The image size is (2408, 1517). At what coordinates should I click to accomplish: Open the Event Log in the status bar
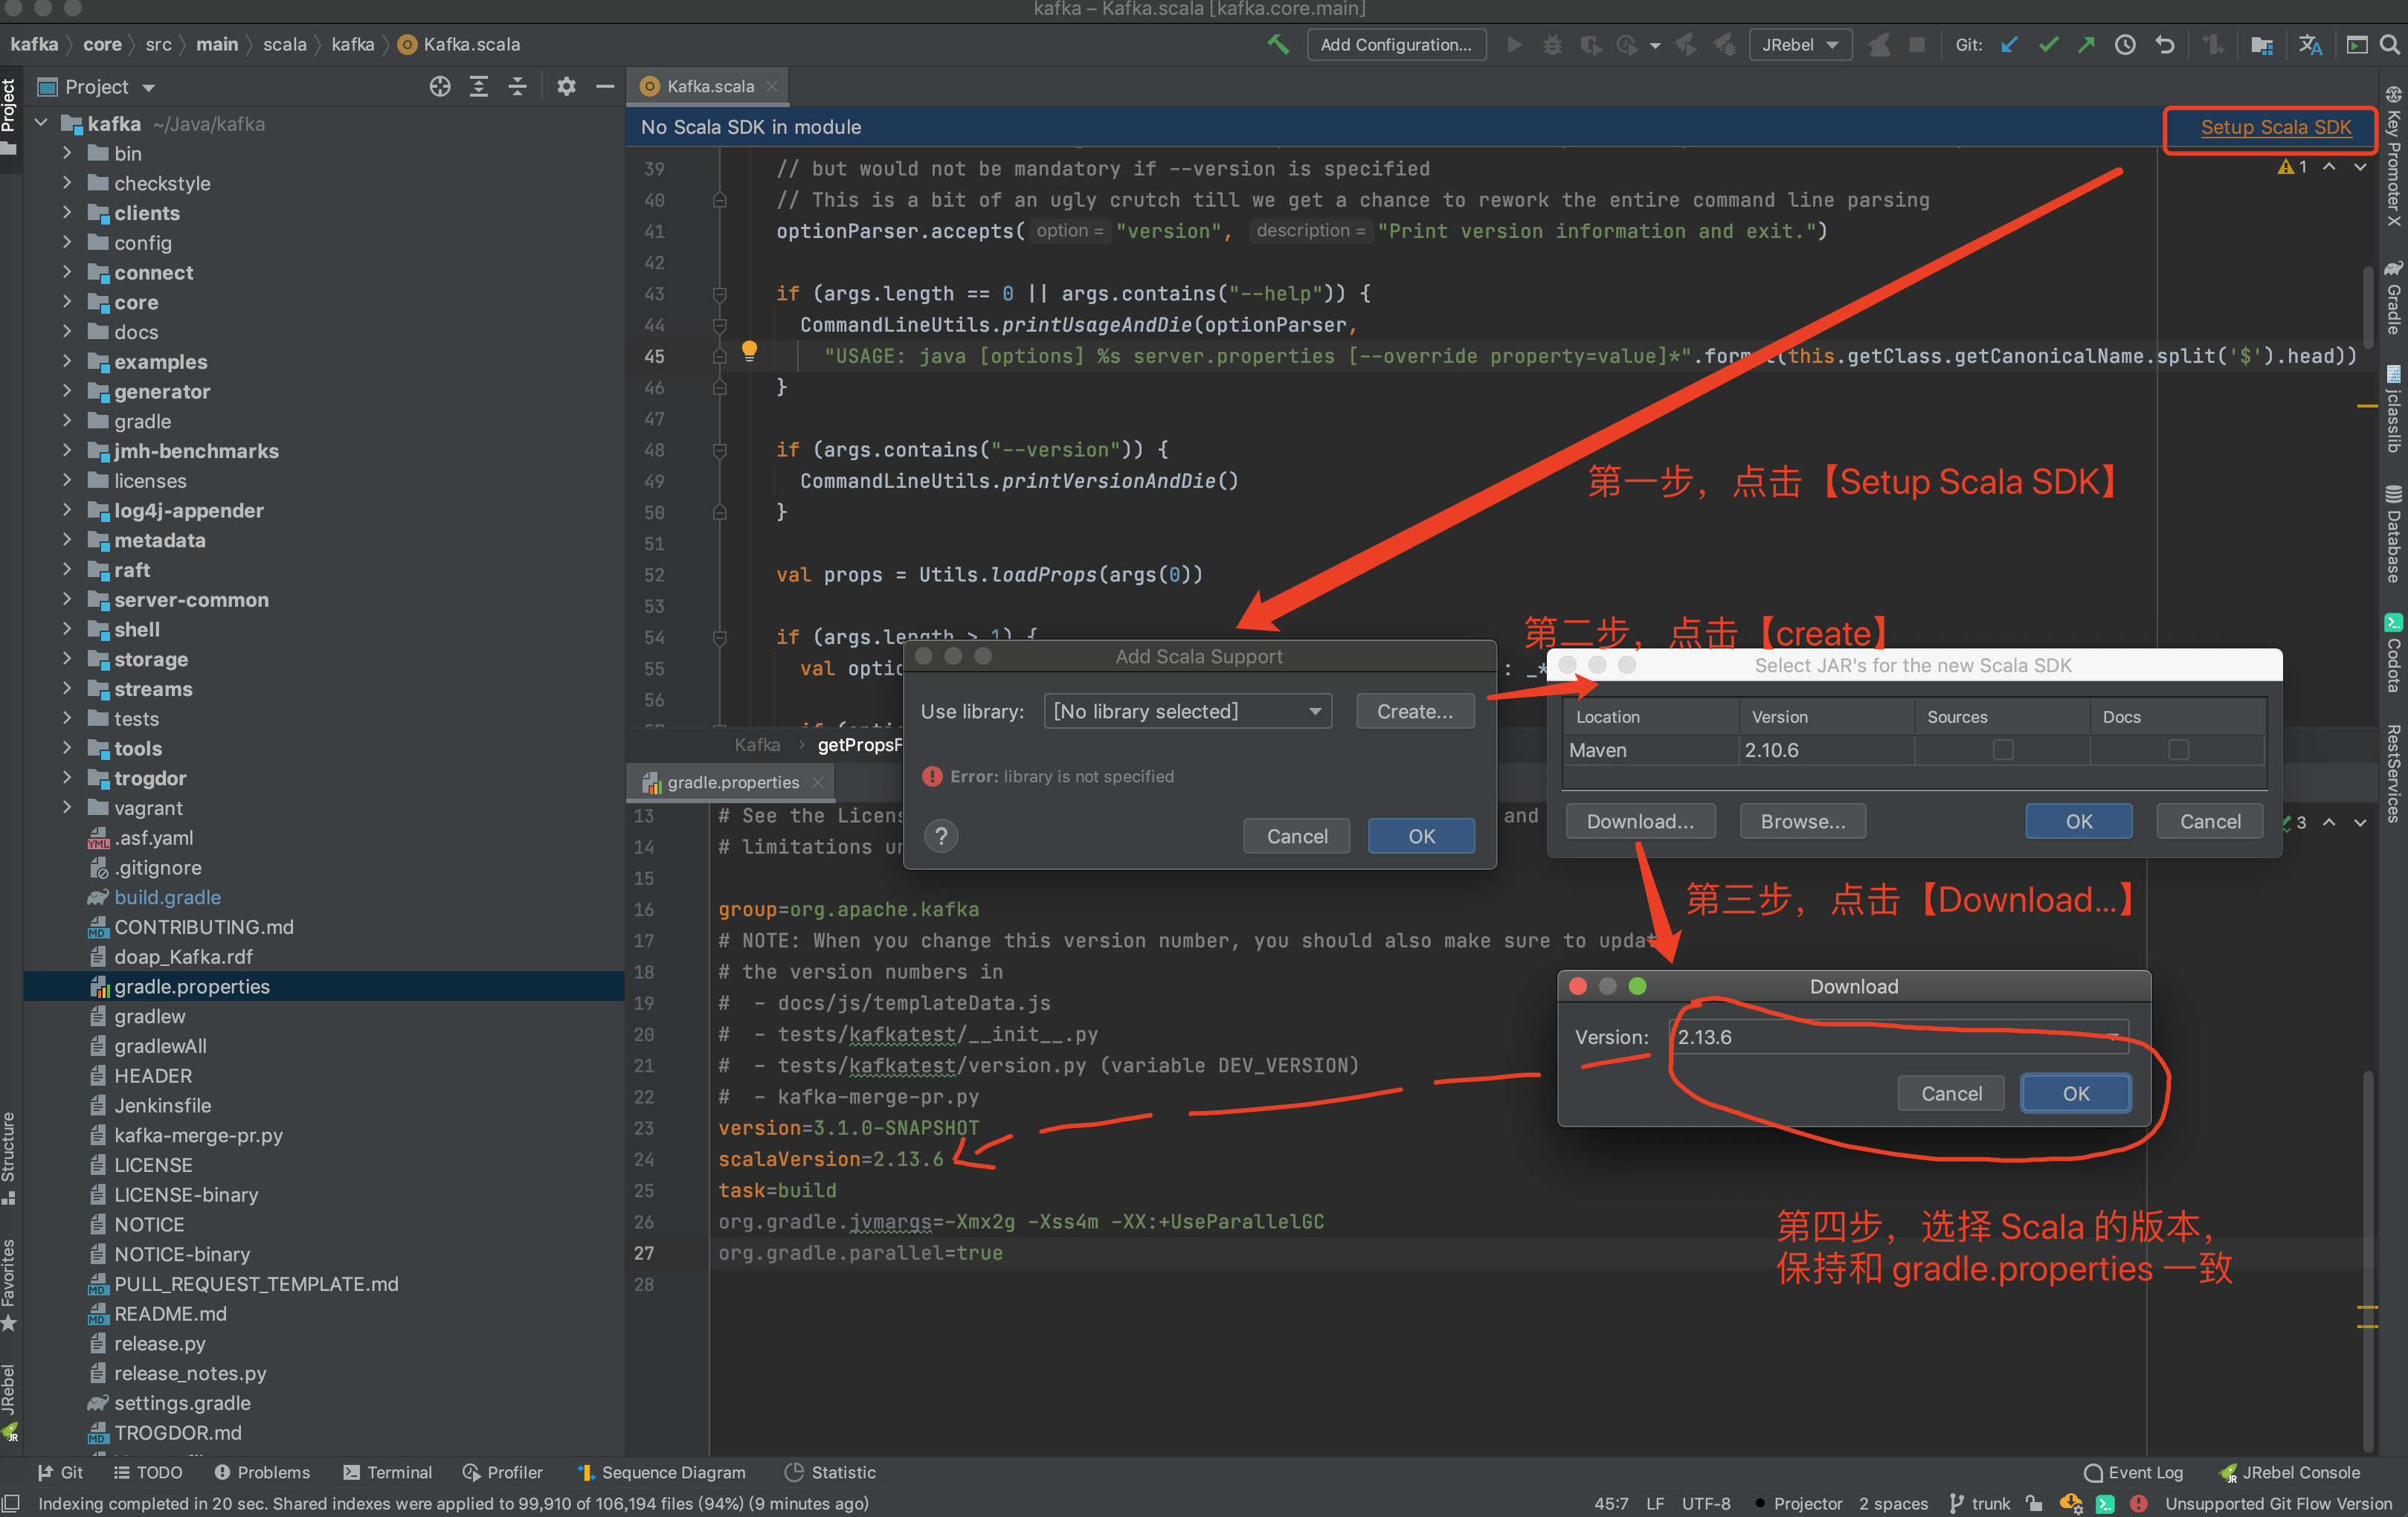click(2133, 1472)
